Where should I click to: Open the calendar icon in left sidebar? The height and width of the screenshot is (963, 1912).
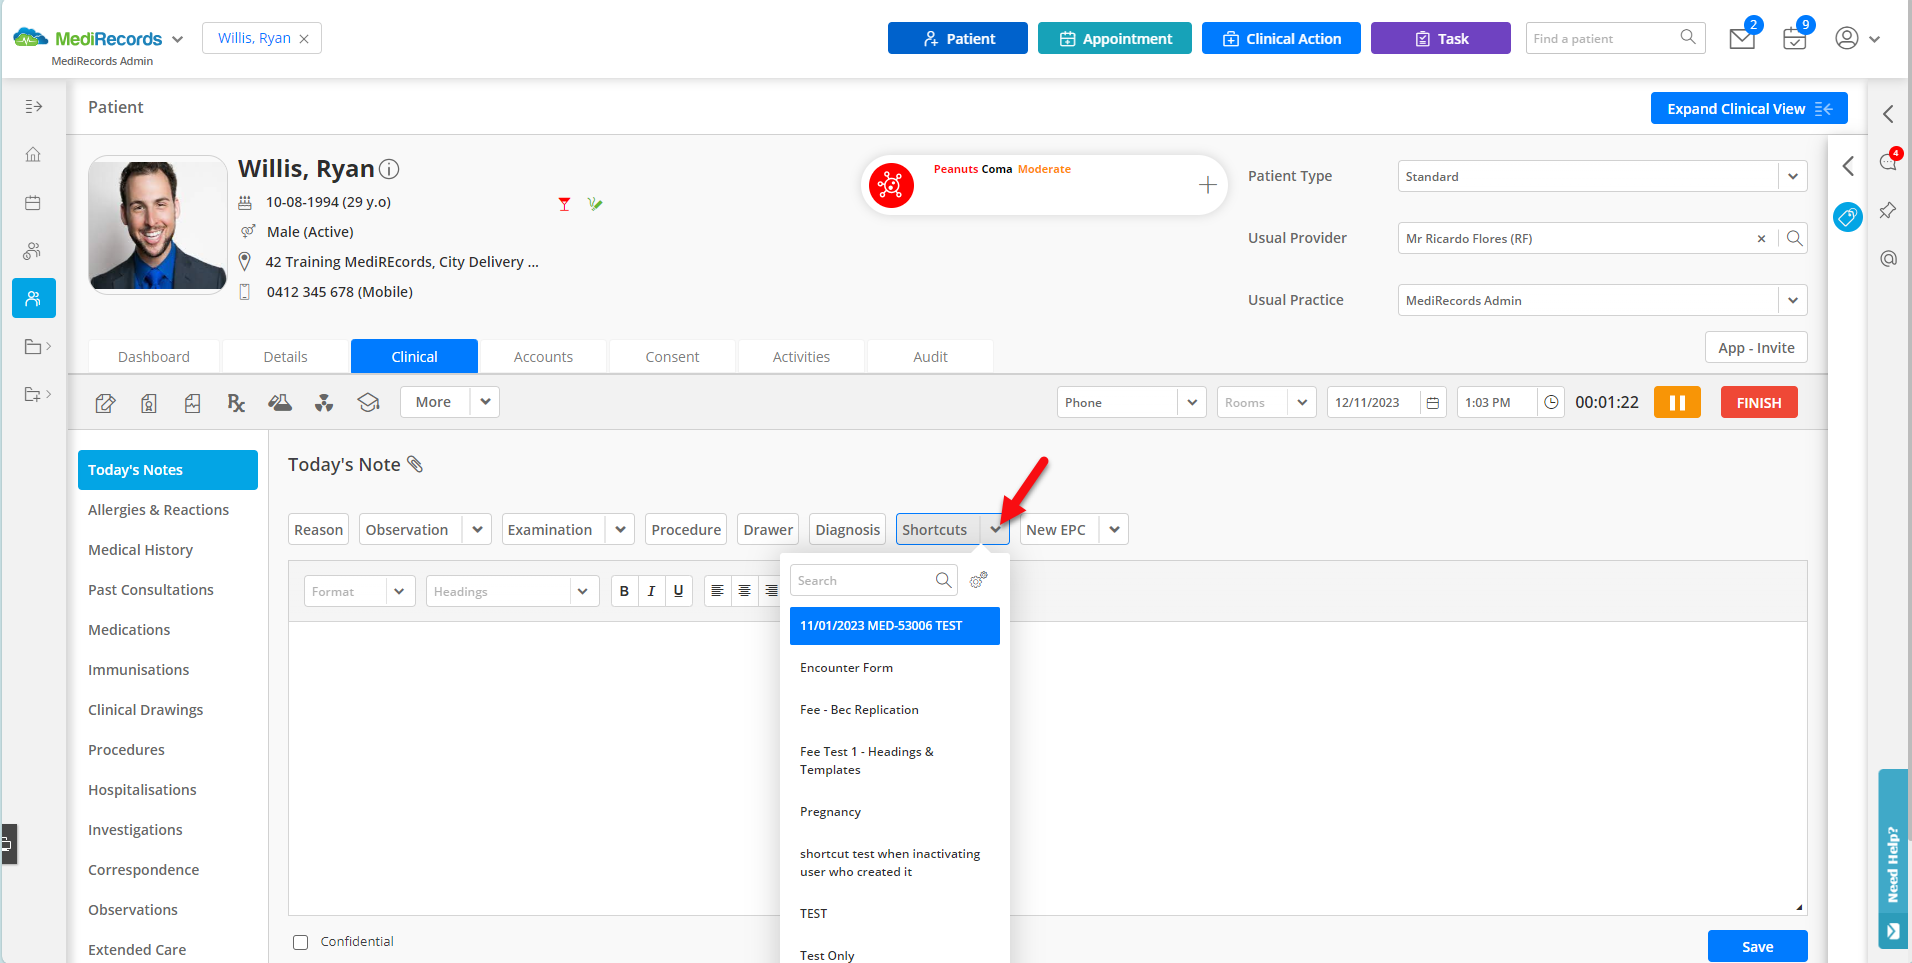pos(33,202)
